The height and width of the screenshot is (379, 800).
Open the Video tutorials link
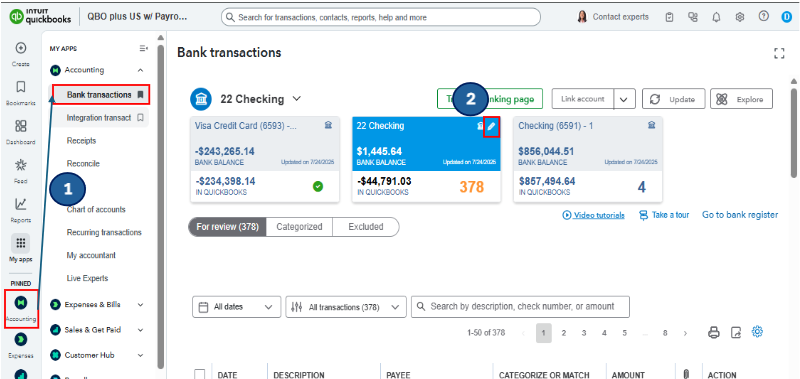[593, 215]
